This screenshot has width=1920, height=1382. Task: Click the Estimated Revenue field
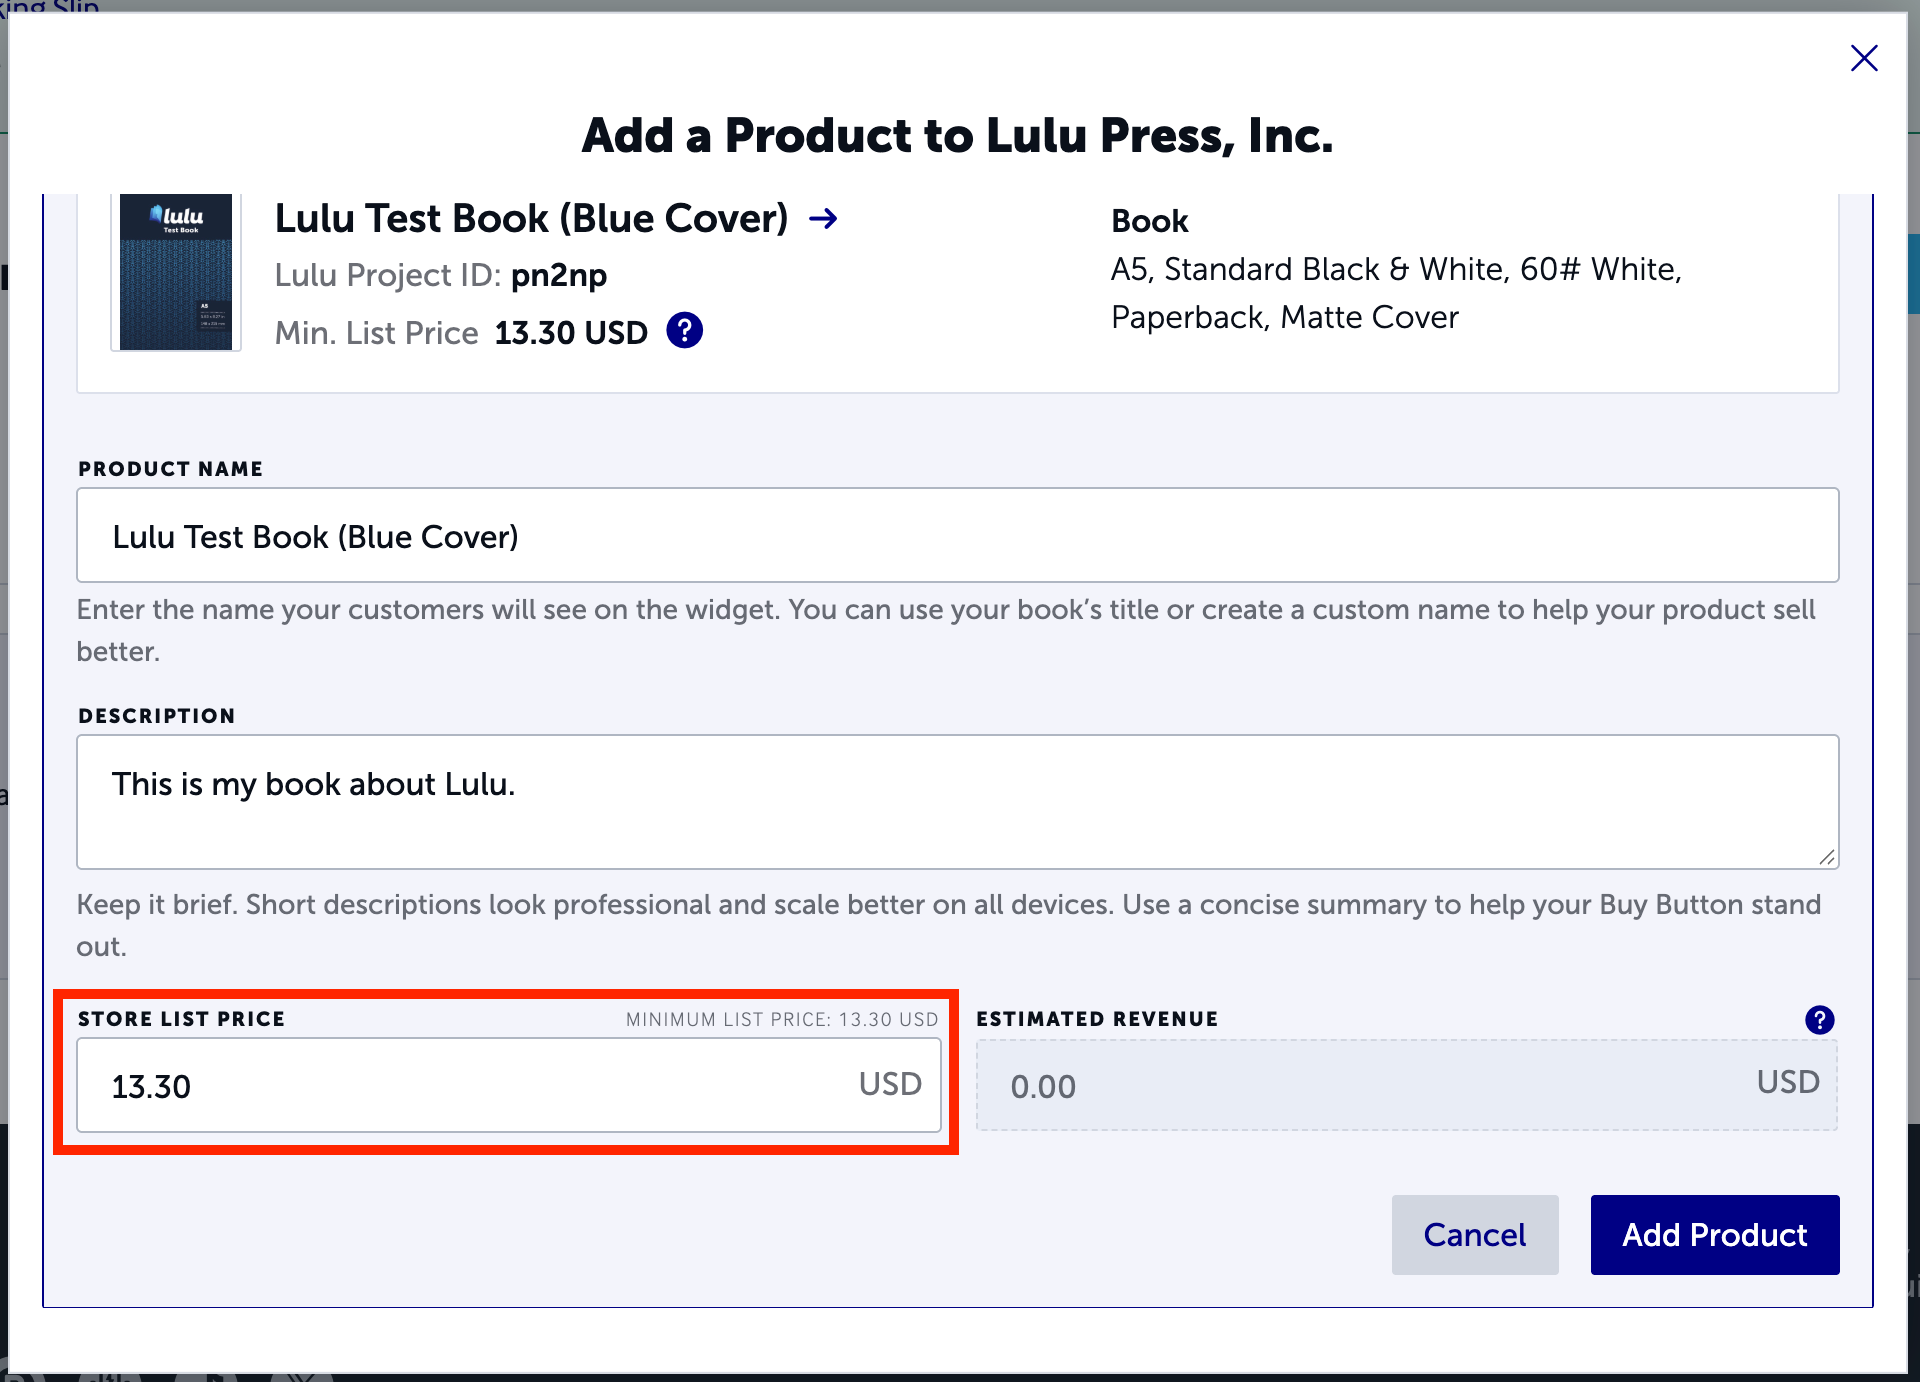click(1407, 1085)
